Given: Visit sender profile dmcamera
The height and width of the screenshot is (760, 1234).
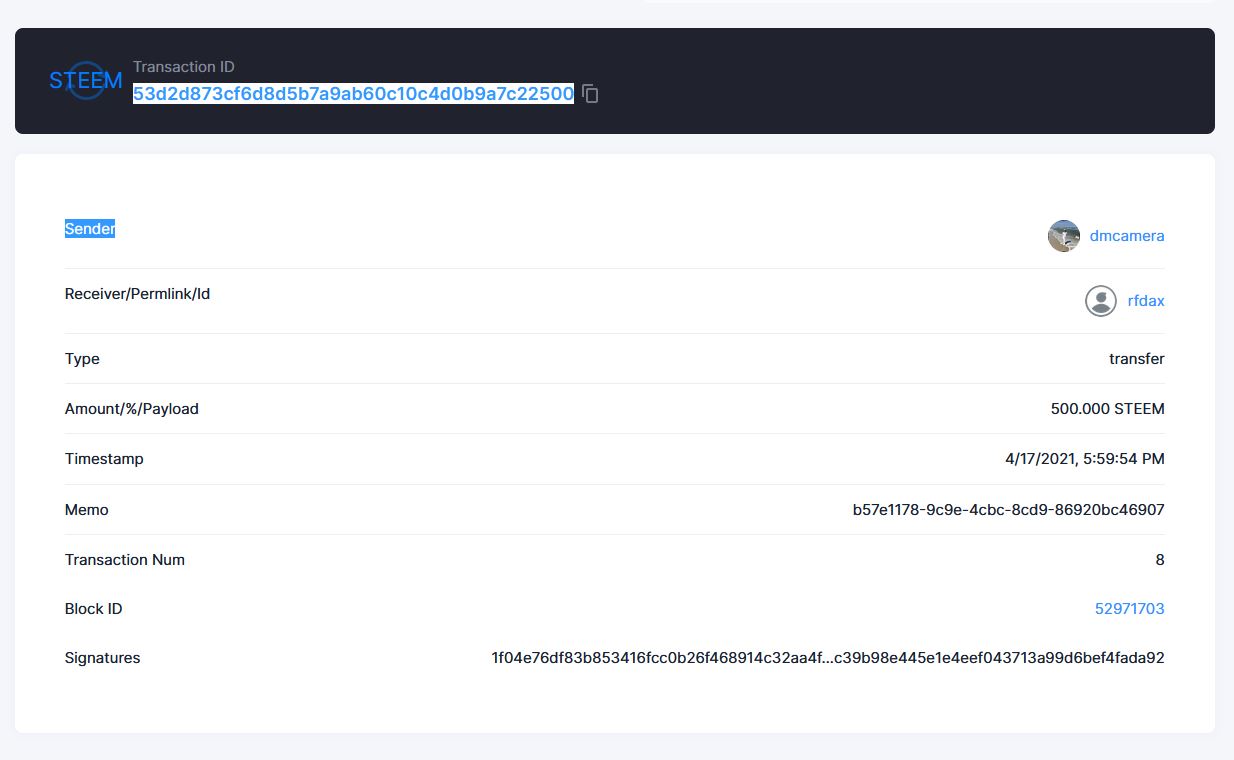Looking at the screenshot, I should click(1127, 236).
